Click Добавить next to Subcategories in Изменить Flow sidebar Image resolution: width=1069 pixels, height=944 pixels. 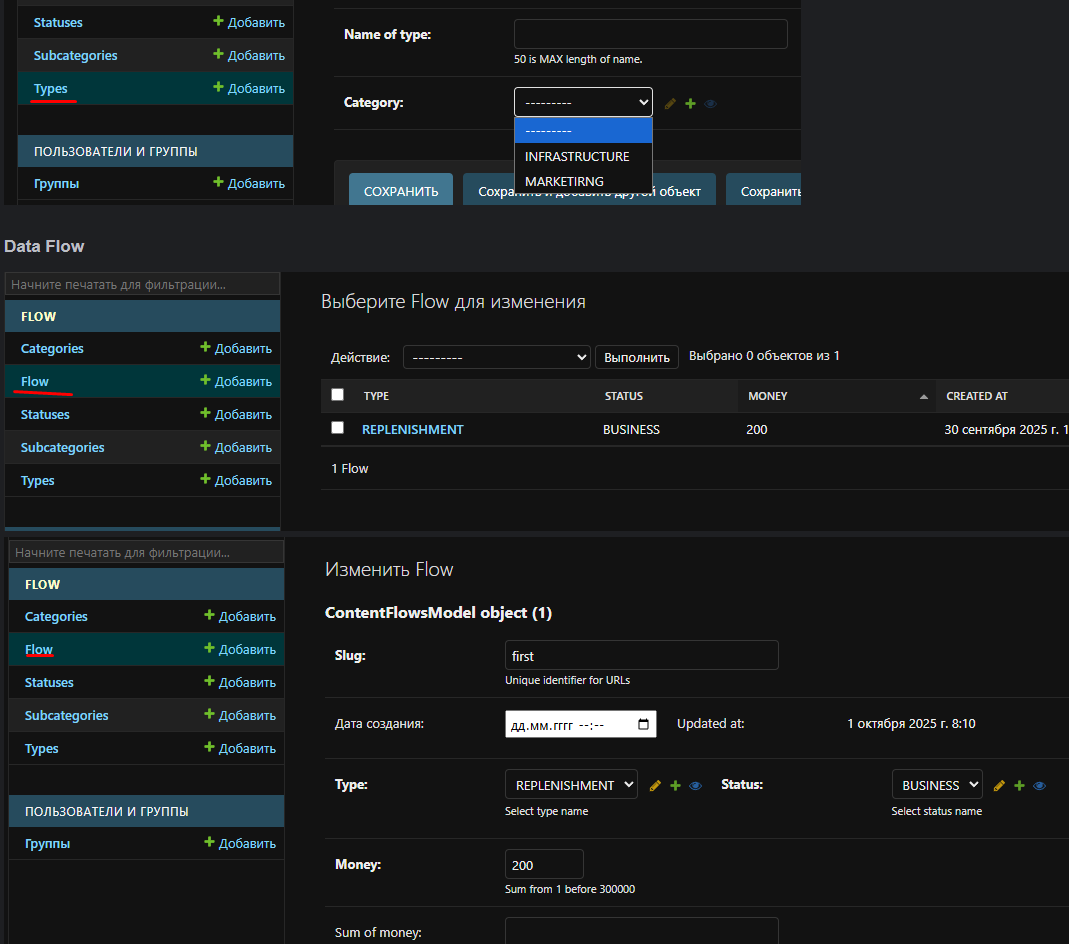(240, 715)
